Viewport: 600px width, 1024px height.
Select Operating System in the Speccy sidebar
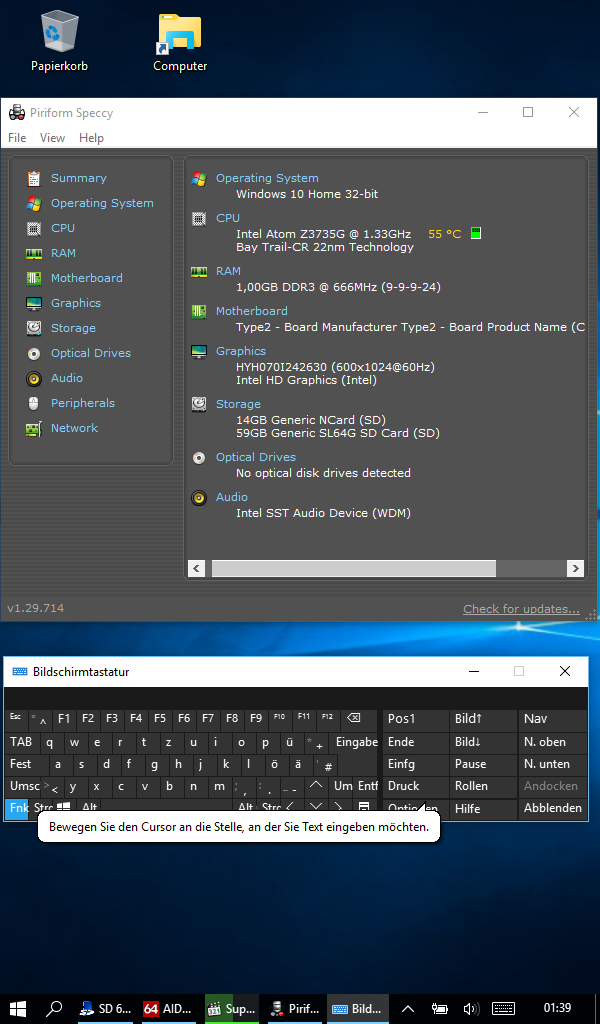click(102, 203)
